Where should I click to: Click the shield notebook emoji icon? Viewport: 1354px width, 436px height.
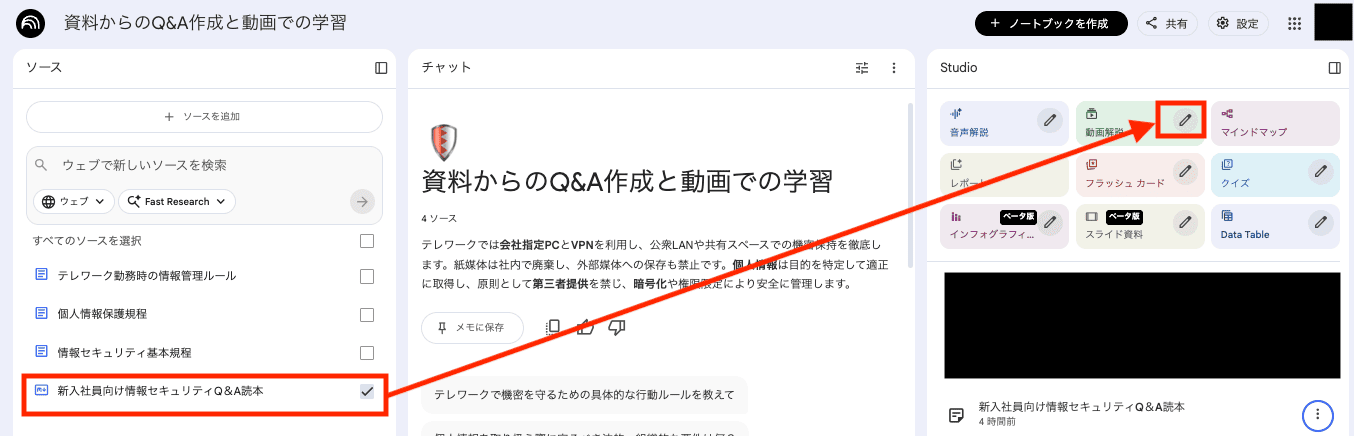442,143
